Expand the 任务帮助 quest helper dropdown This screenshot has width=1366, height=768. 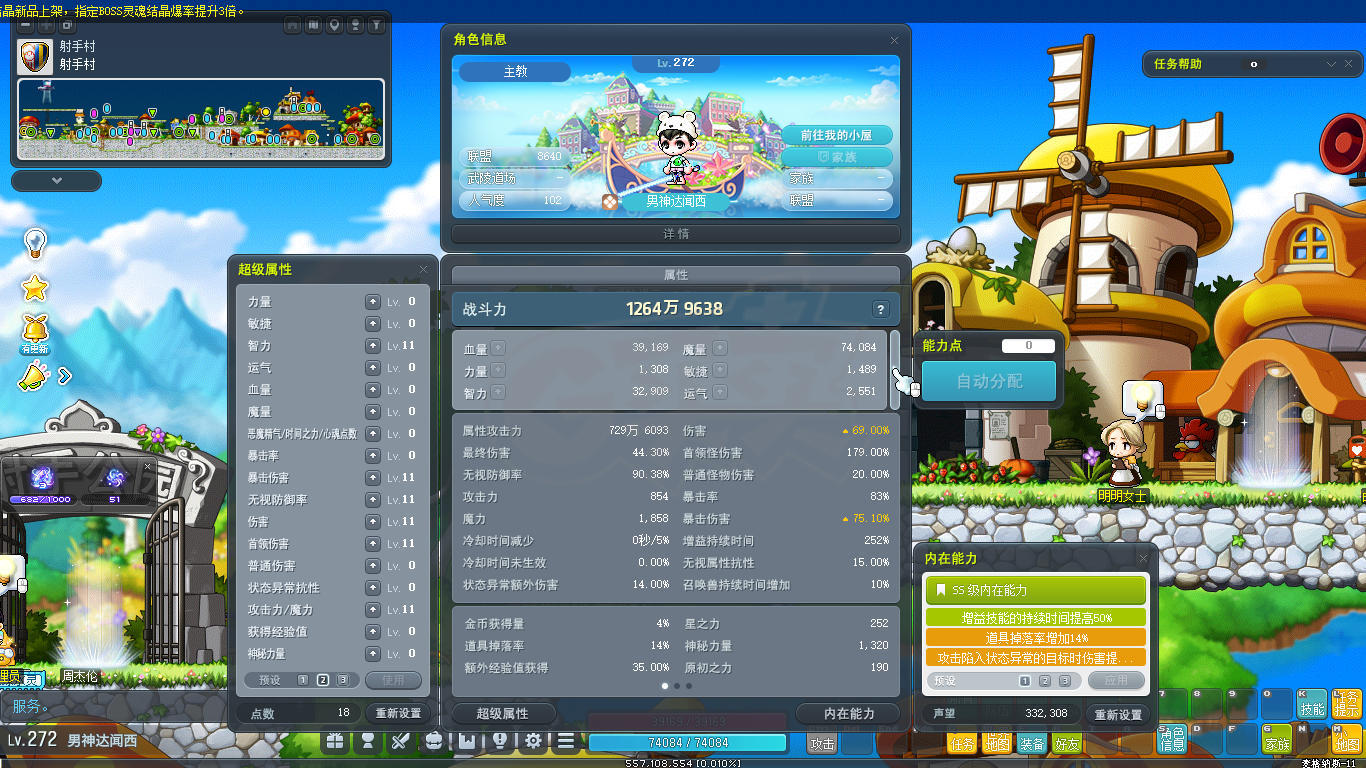click(x=1331, y=64)
